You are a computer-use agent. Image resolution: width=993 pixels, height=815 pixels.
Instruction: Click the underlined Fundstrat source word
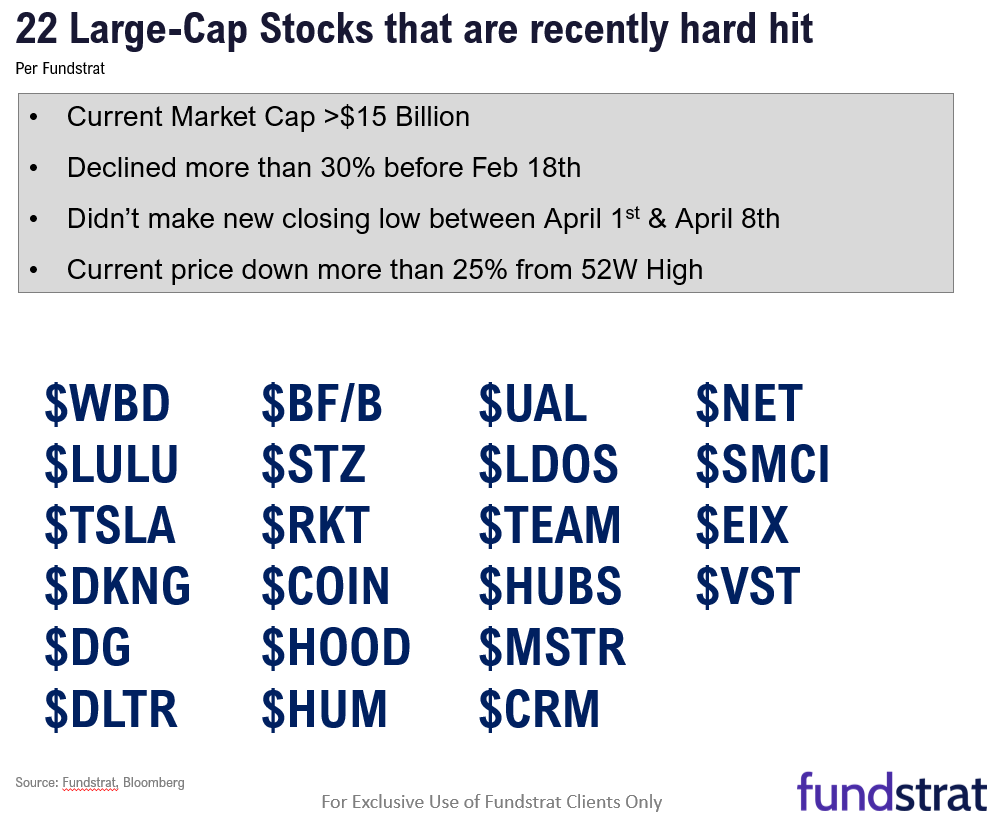pos(90,783)
